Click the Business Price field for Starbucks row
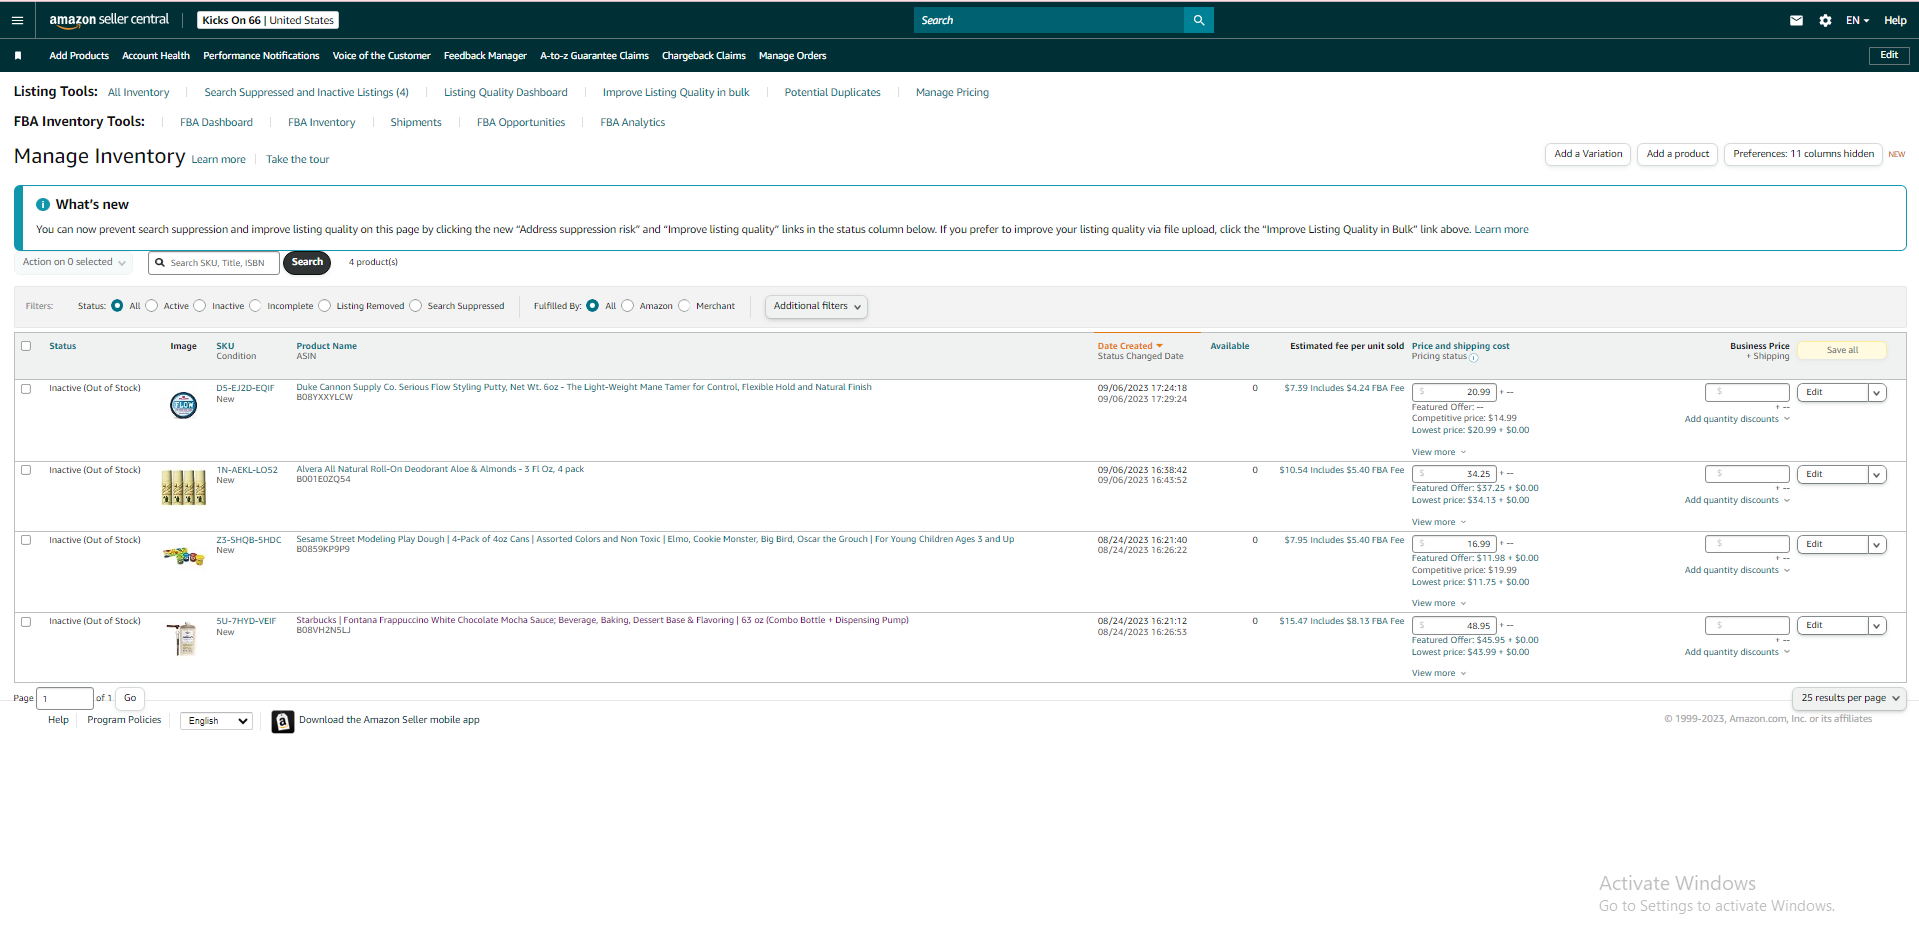 click(x=1747, y=626)
